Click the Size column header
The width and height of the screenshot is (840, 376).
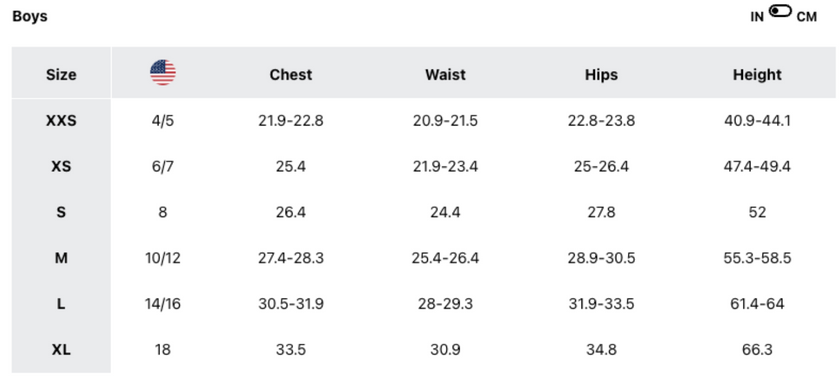coord(61,74)
